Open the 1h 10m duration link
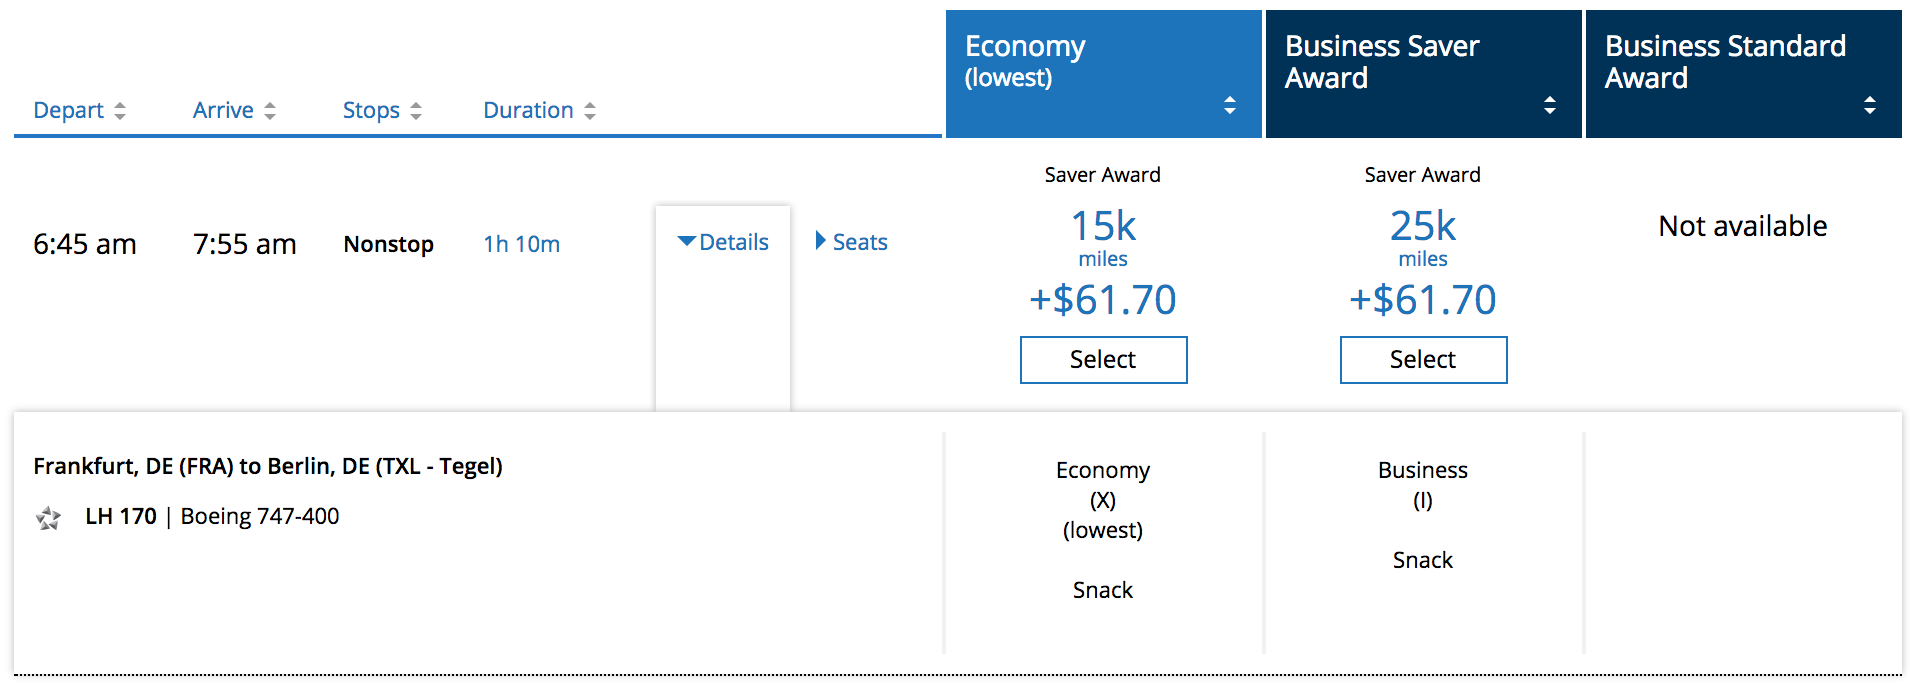The width and height of the screenshot is (1910, 688). [x=521, y=244]
